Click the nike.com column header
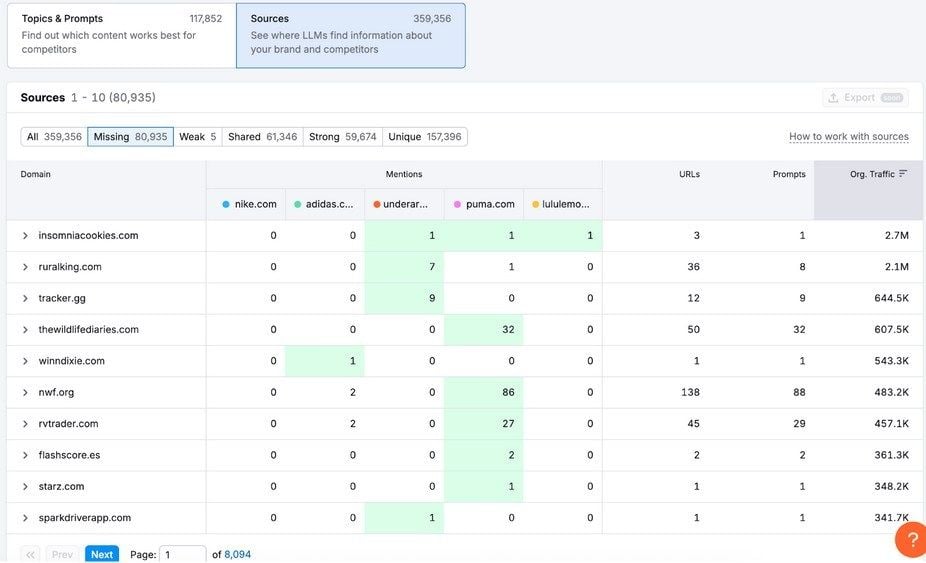This screenshot has height=563, width=926. tap(246, 204)
